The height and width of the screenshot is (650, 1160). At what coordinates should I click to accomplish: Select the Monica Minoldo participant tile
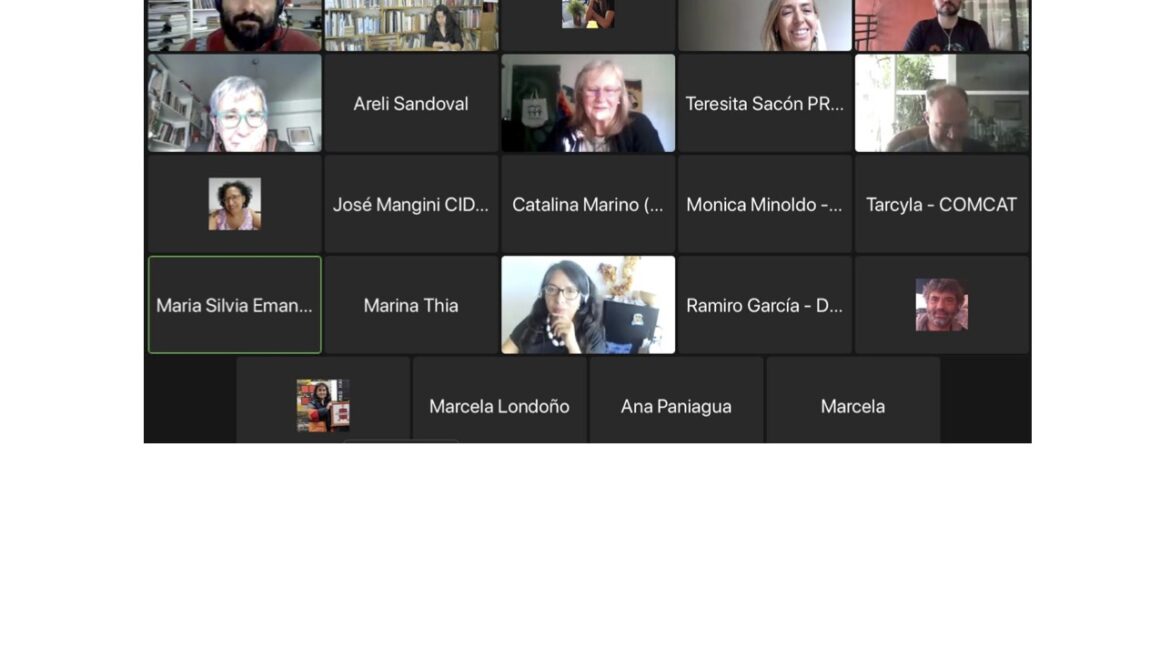click(x=764, y=204)
